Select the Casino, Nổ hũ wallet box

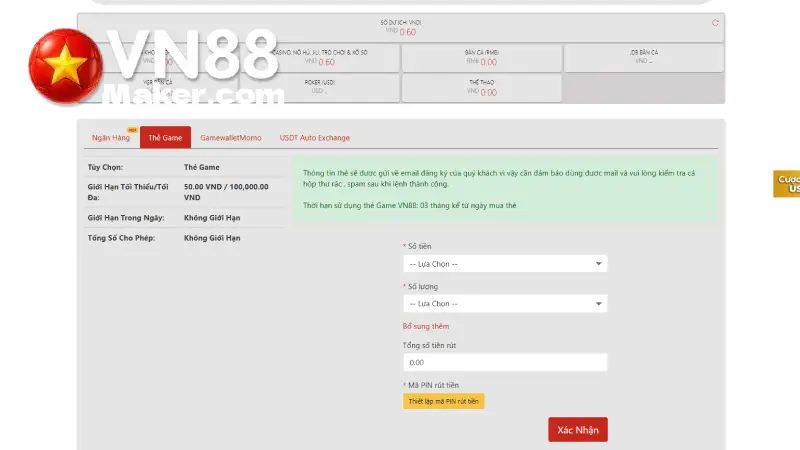click(320, 58)
